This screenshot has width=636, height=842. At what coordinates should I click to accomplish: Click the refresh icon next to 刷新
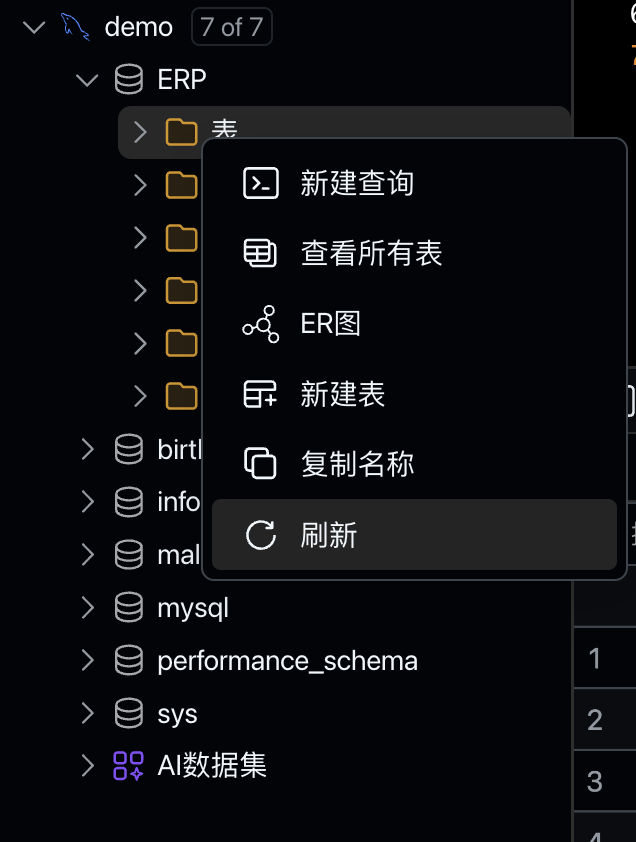259,534
